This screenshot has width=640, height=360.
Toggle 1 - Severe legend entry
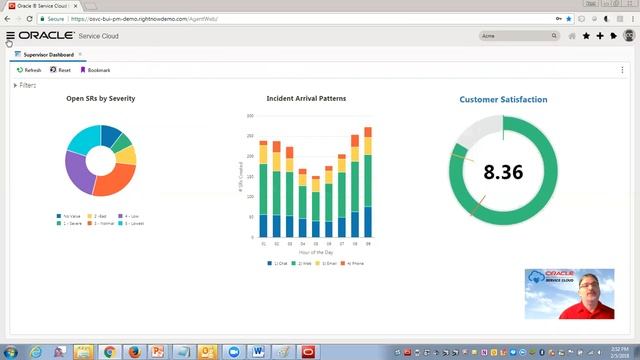pyautogui.click(x=69, y=223)
